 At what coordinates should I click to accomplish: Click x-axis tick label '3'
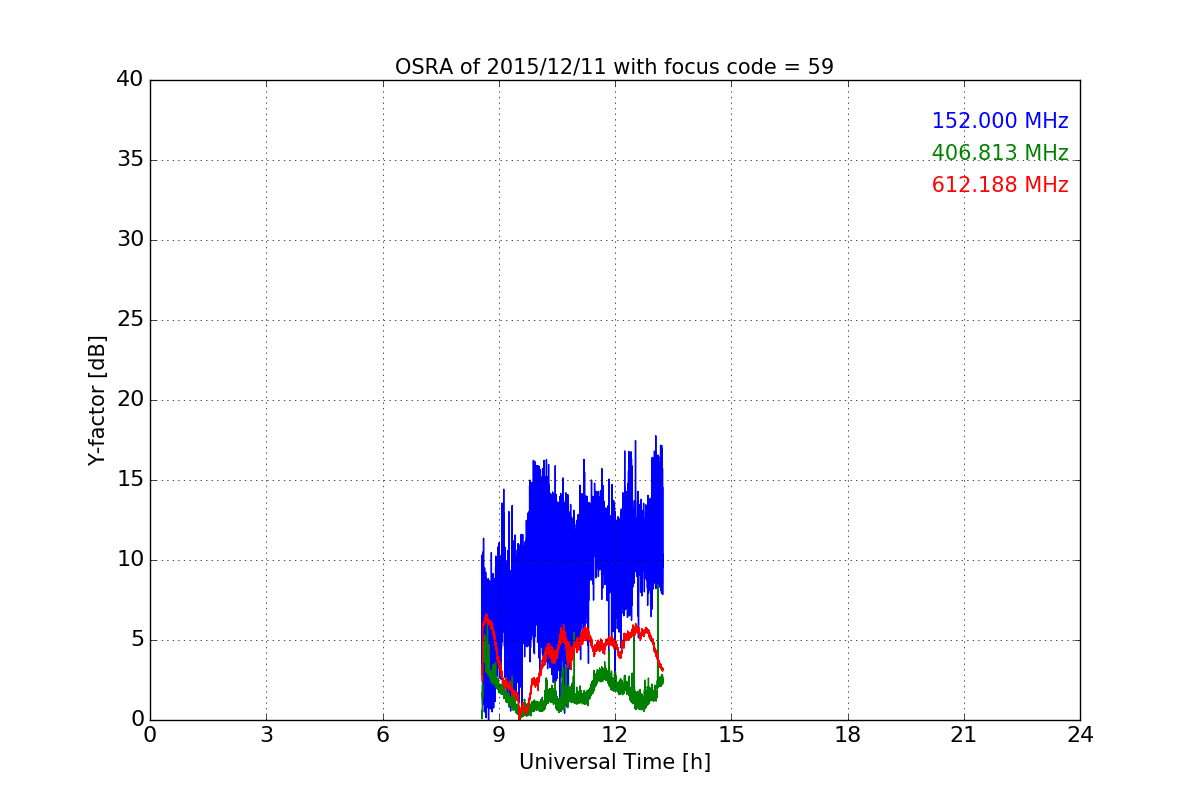pyautogui.click(x=266, y=735)
